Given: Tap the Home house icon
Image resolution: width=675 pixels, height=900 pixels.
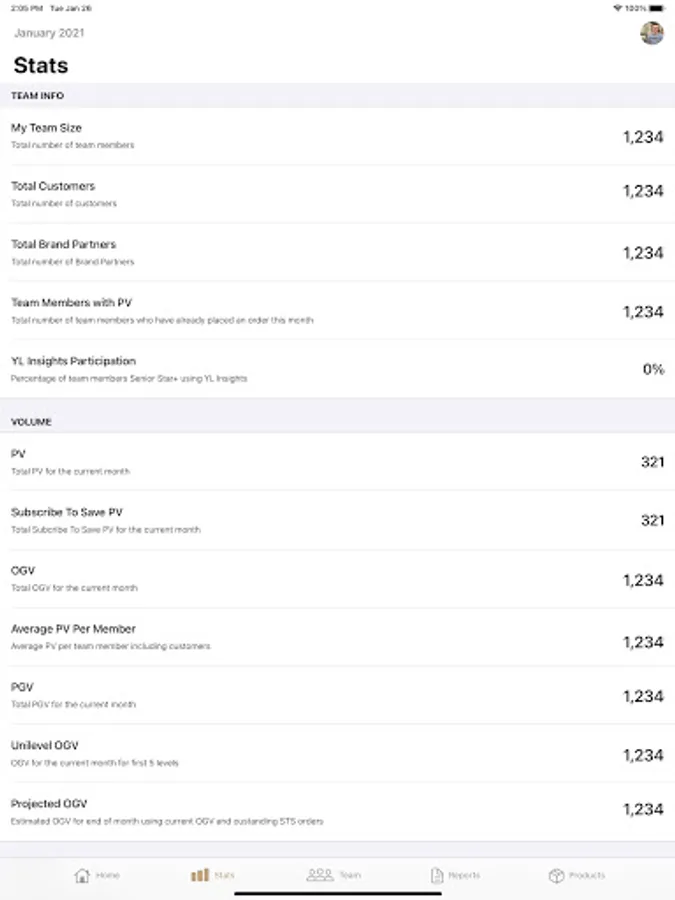Looking at the screenshot, I should click(x=82, y=875).
